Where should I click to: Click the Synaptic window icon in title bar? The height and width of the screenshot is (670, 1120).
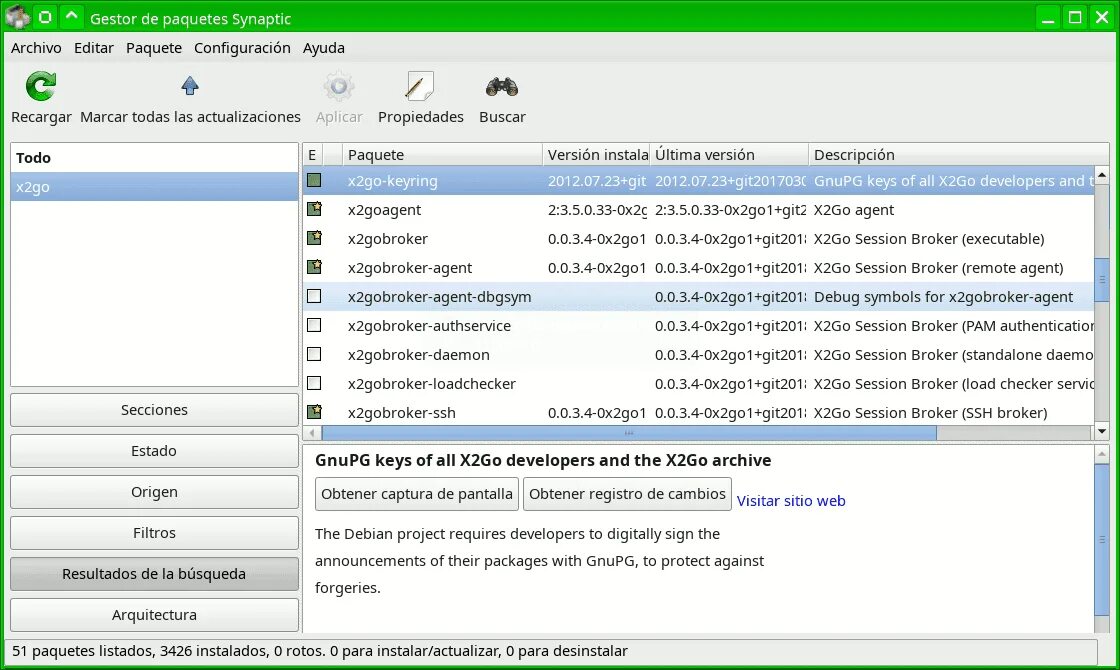tap(17, 17)
